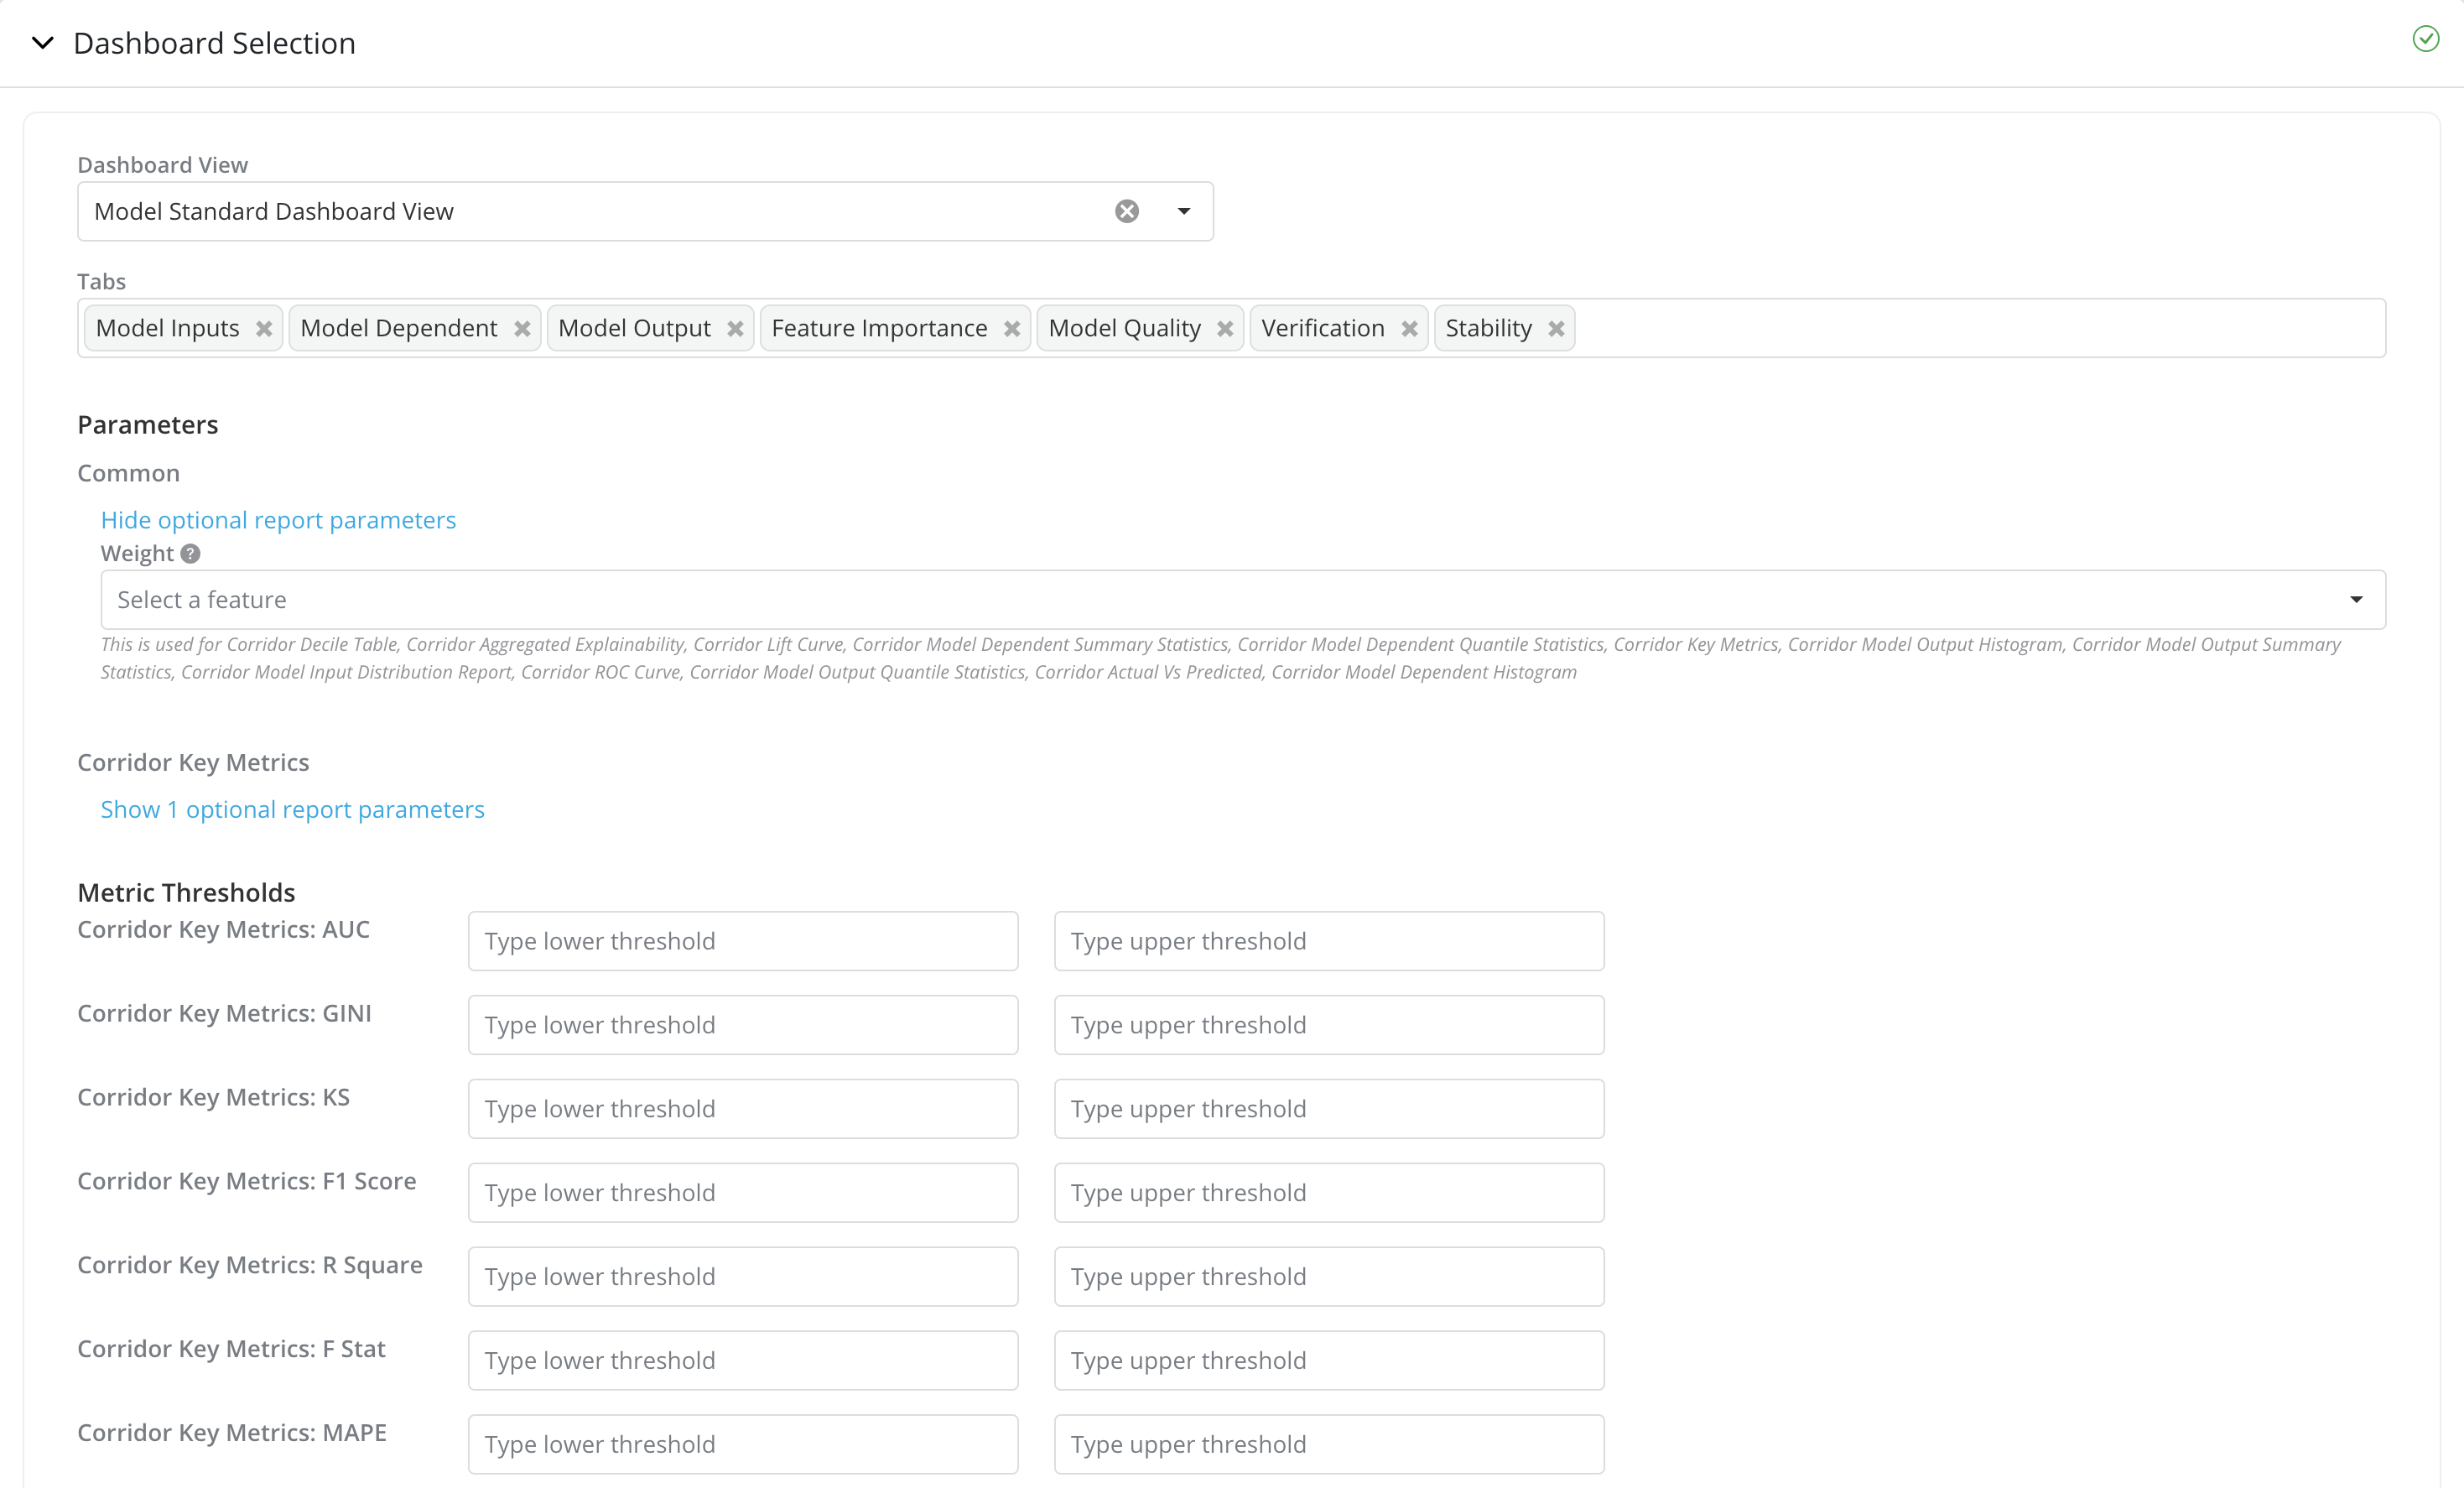The width and height of the screenshot is (2464, 1488).
Task: Click F1 Score upper threshold field
Action: click(x=1329, y=1193)
